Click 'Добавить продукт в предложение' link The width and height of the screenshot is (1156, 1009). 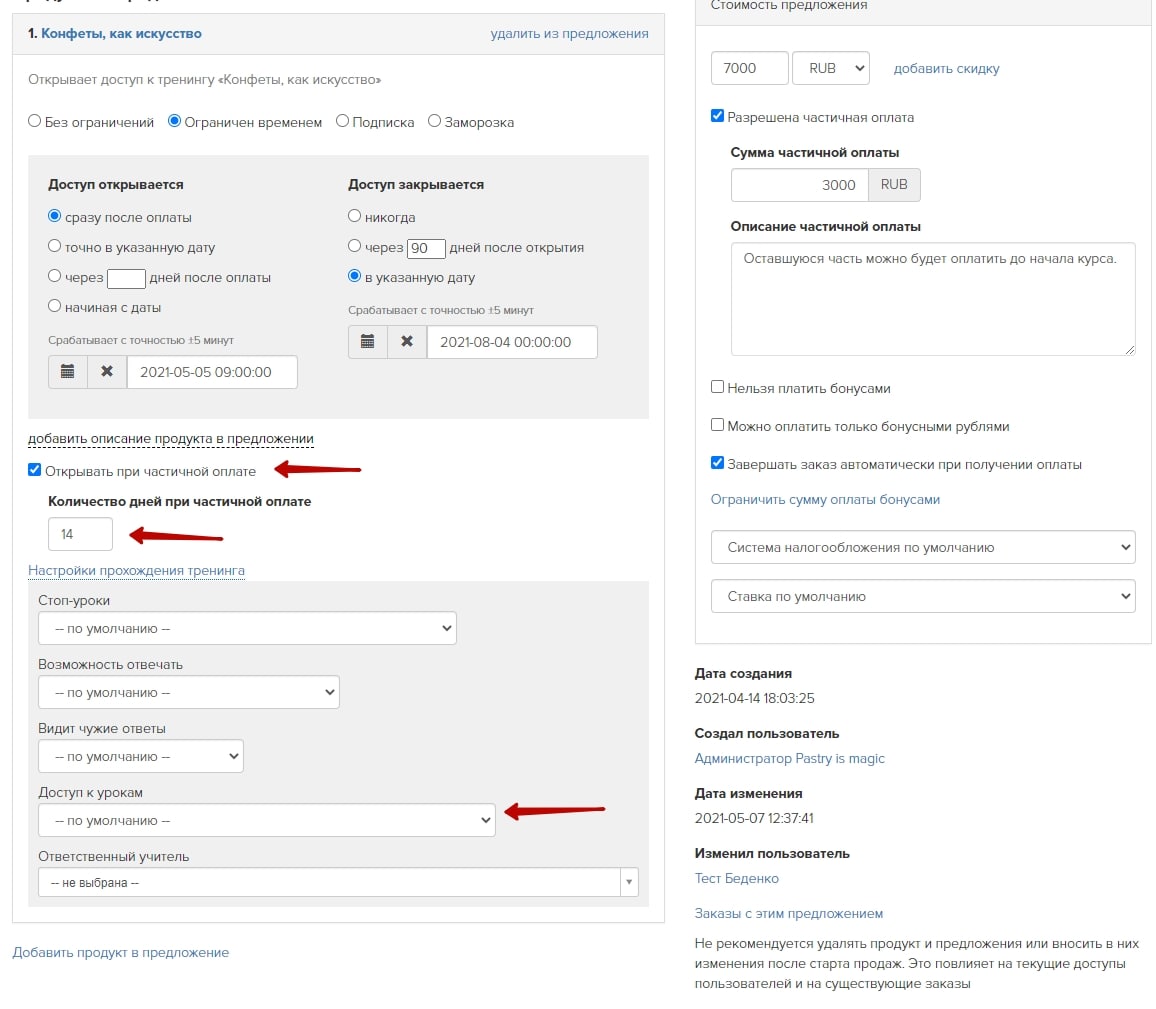[121, 952]
